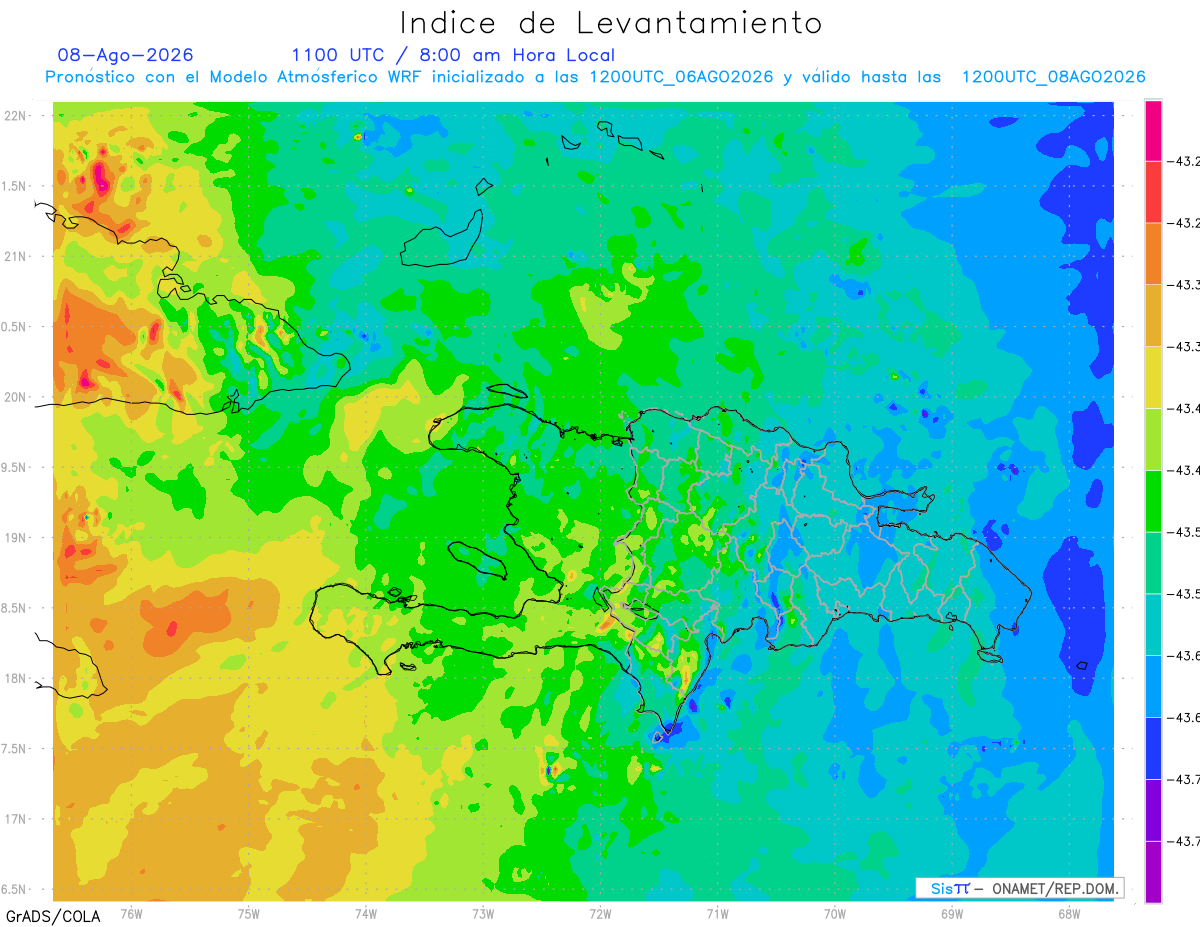The height and width of the screenshot is (927, 1200).
Task: Select the '76W' longitude label
Action: [131, 913]
